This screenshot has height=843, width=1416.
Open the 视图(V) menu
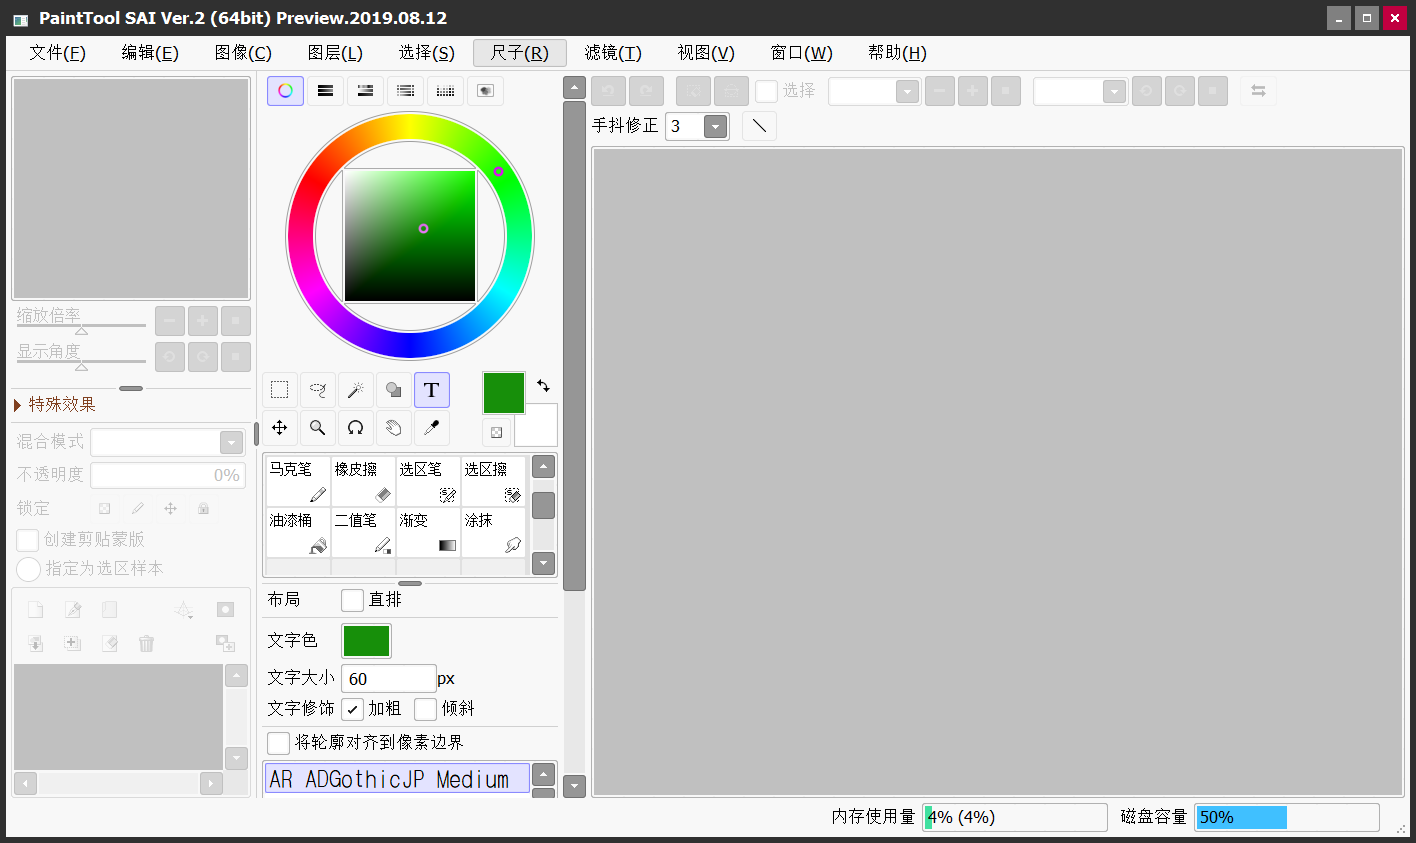(706, 53)
